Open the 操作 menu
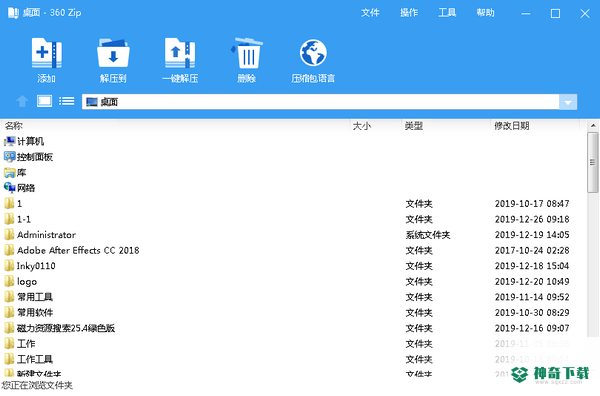The width and height of the screenshot is (600, 396). (x=409, y=13)
